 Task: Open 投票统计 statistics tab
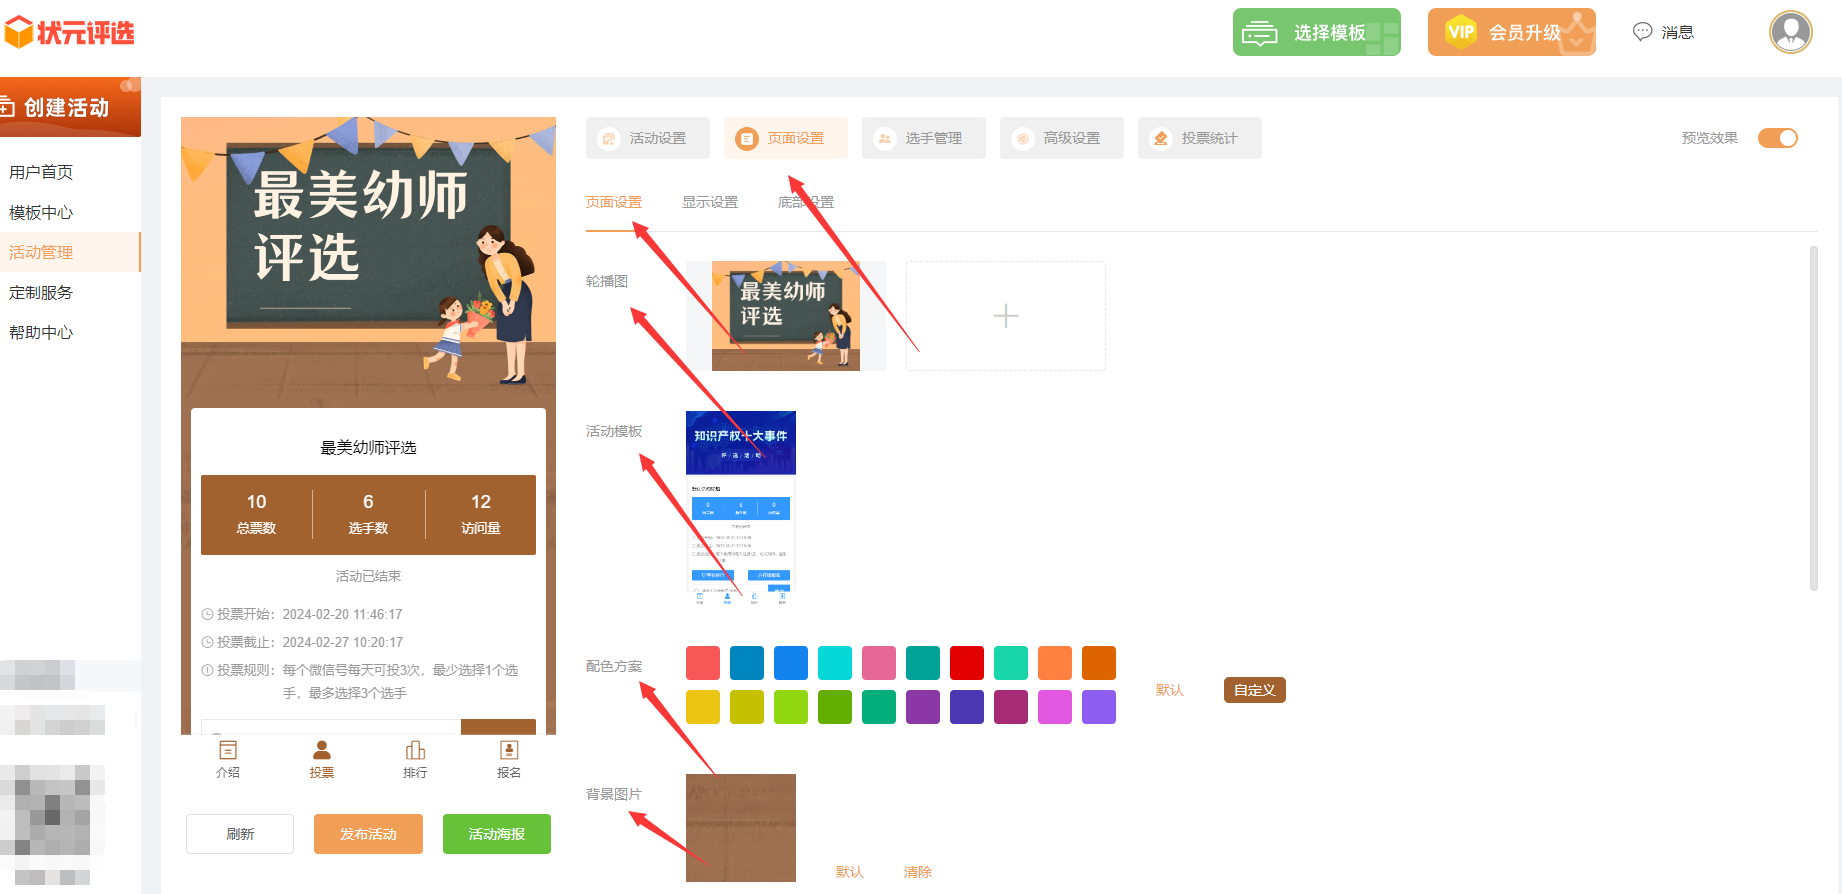pos(1200,138)
